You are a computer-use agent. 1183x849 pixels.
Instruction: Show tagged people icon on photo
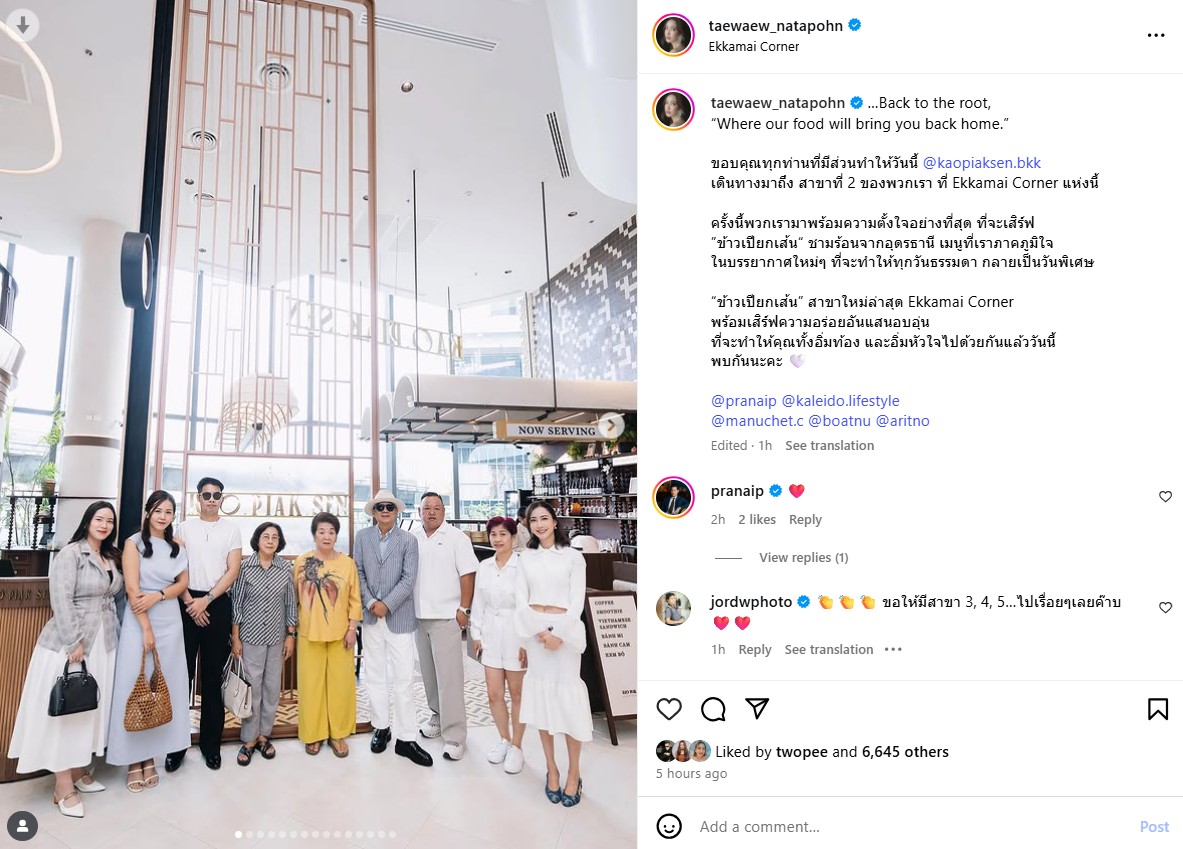pos(23,825)
